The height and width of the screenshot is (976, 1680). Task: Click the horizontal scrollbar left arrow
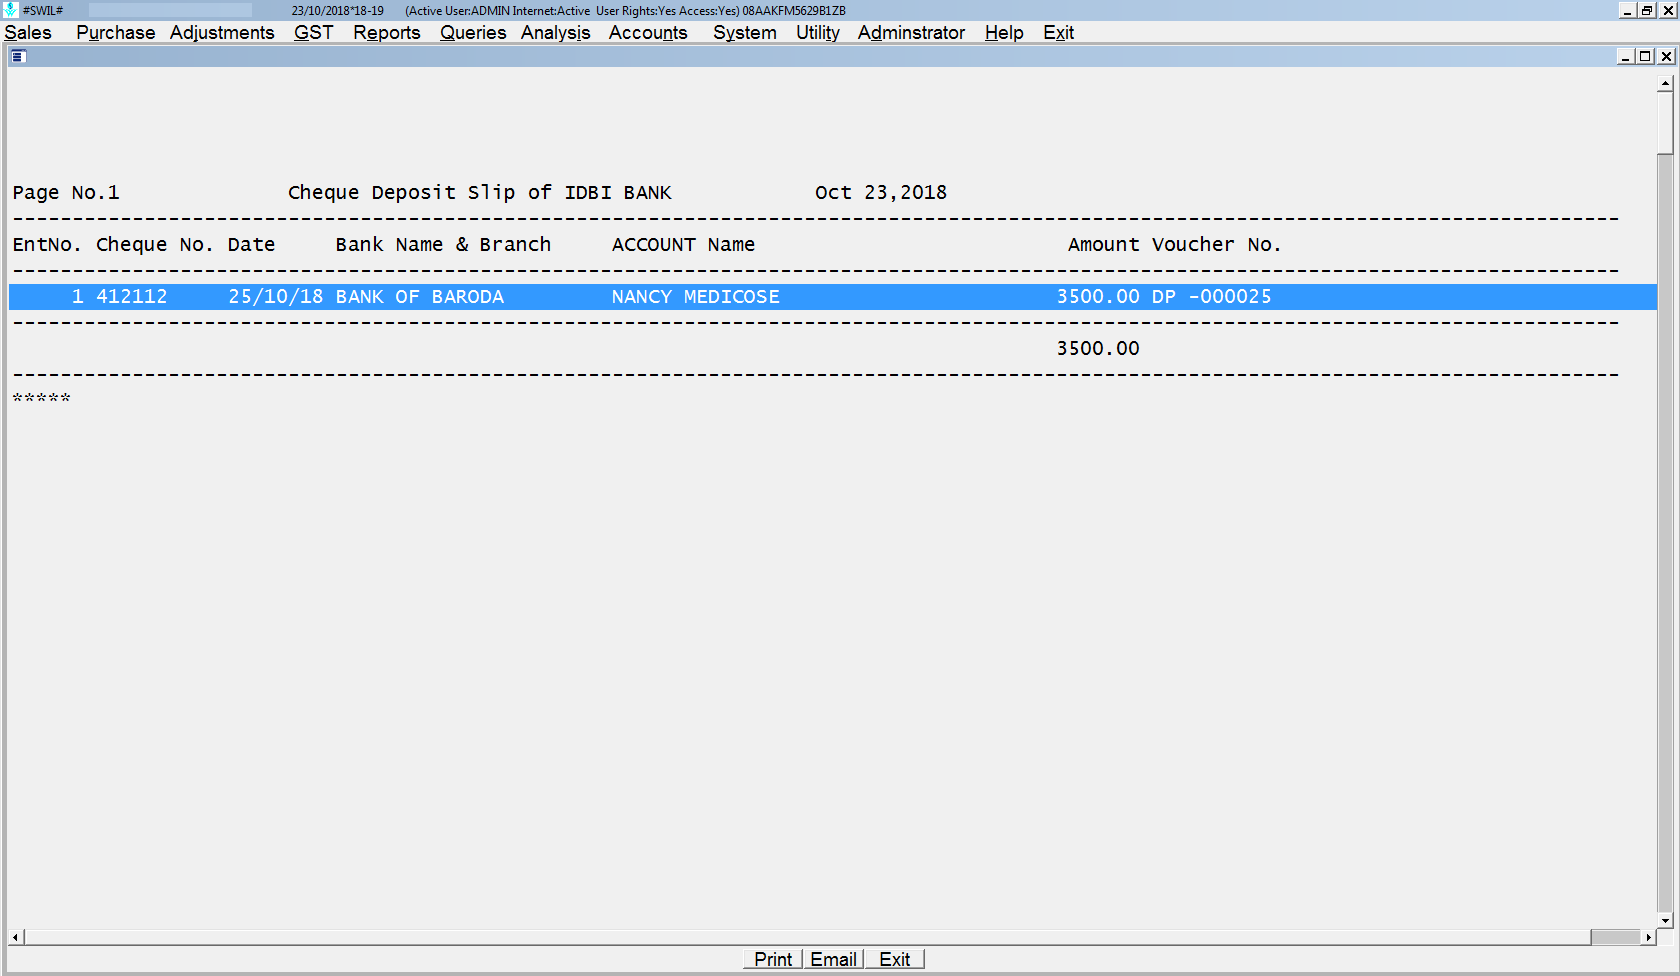coord(16,937)
